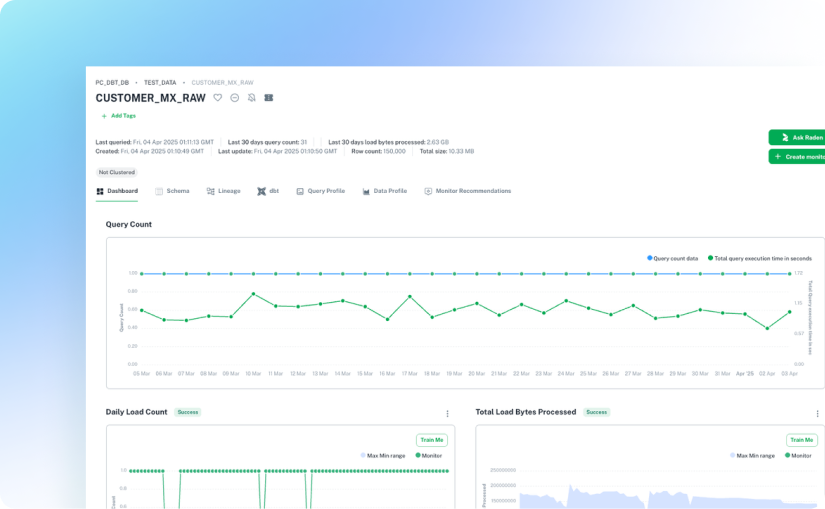
Task: Click the ticket icon next to the title
Action: (269, 97)
